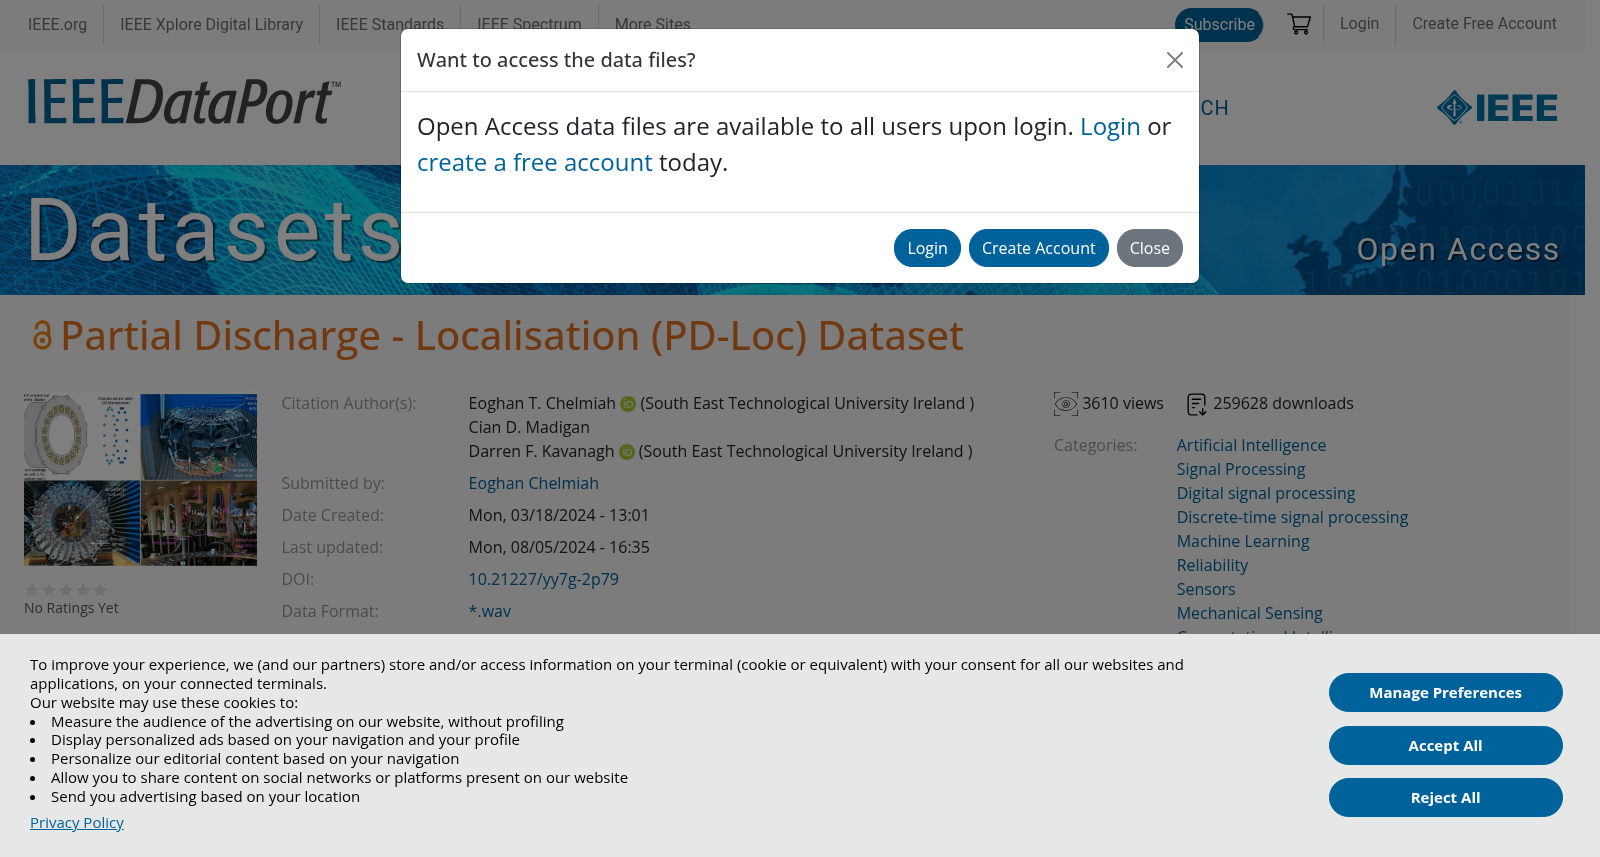Click the top-bar Login link
Screen dimensions: 1600x857
[x=1359, y=23]
